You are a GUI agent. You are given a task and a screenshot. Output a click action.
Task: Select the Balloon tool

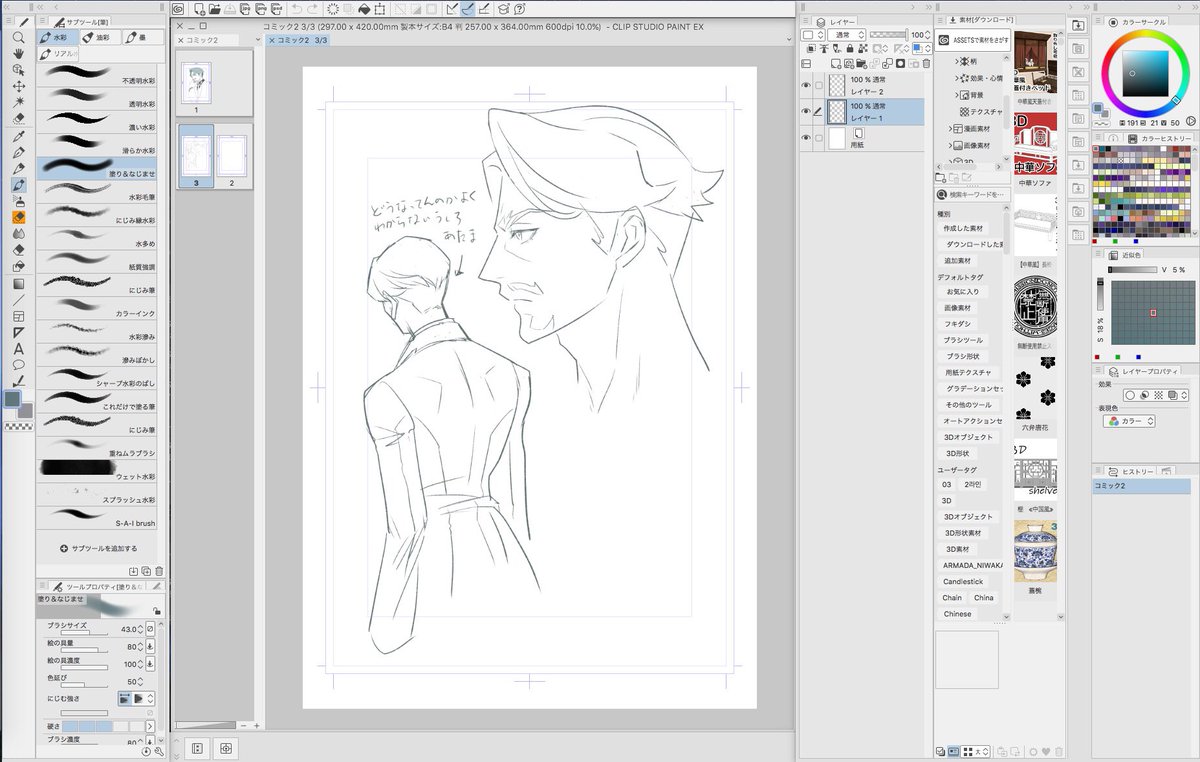coord(19,364)
